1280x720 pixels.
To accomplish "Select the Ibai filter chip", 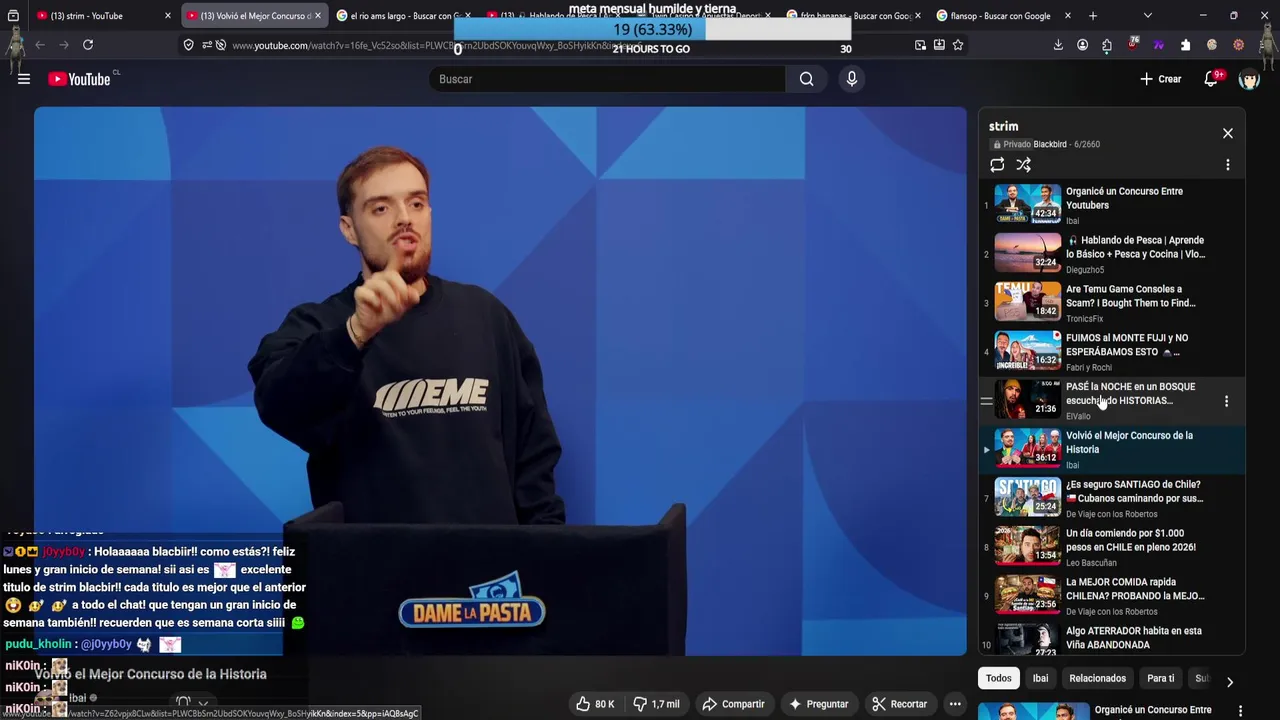I will pyautogui.click(x=1040, y=678).
